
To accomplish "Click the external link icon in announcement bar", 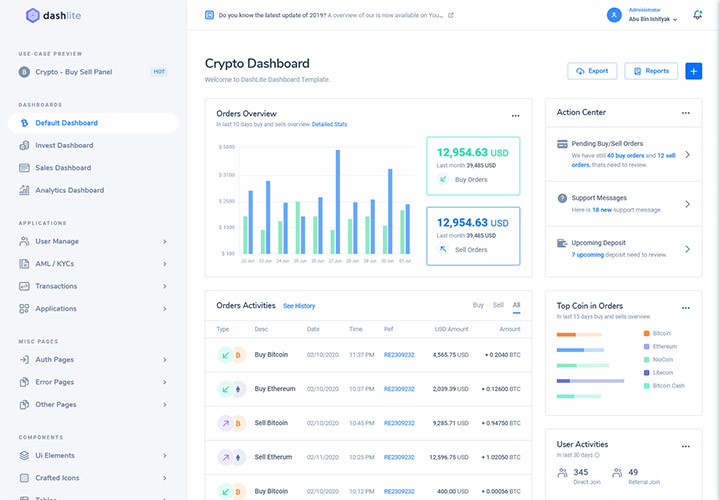I will tap(451, 15).
